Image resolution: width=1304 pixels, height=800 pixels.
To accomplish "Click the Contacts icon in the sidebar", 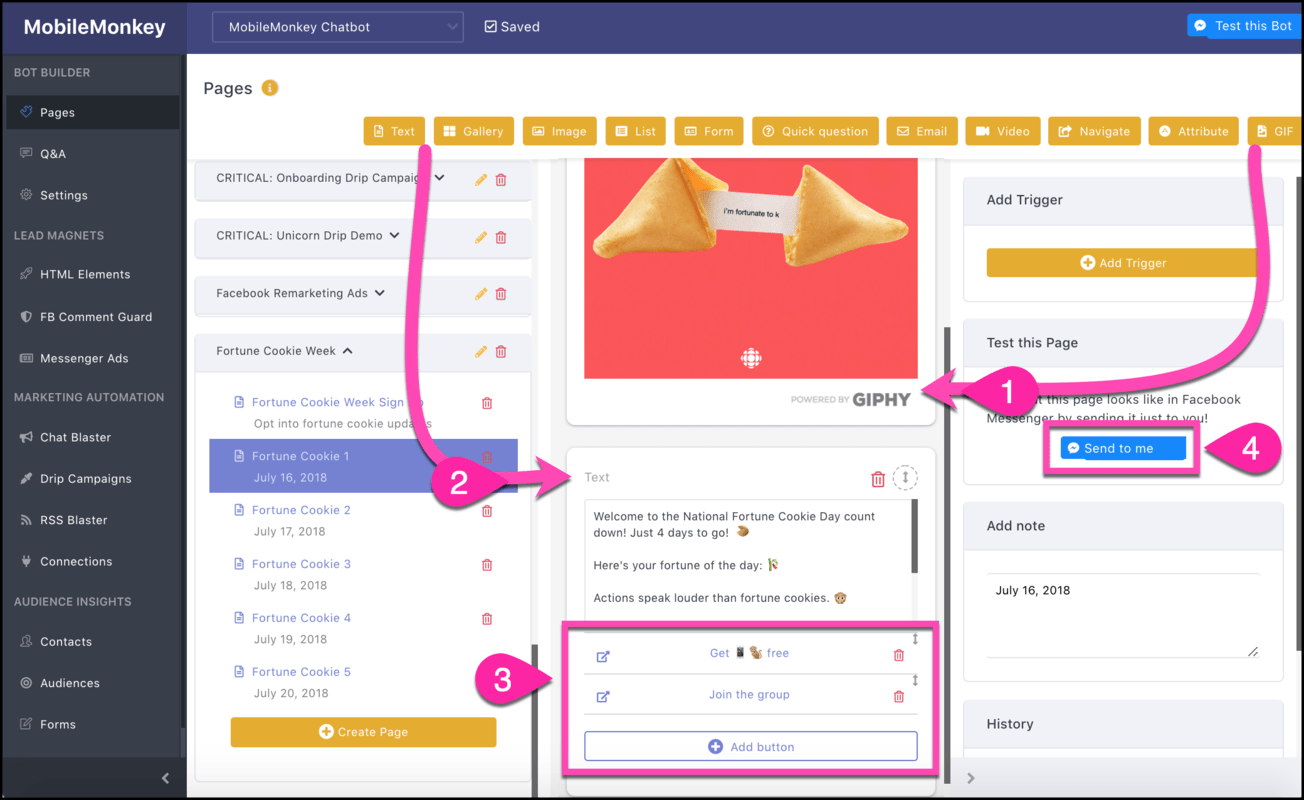I will (26, 642).
